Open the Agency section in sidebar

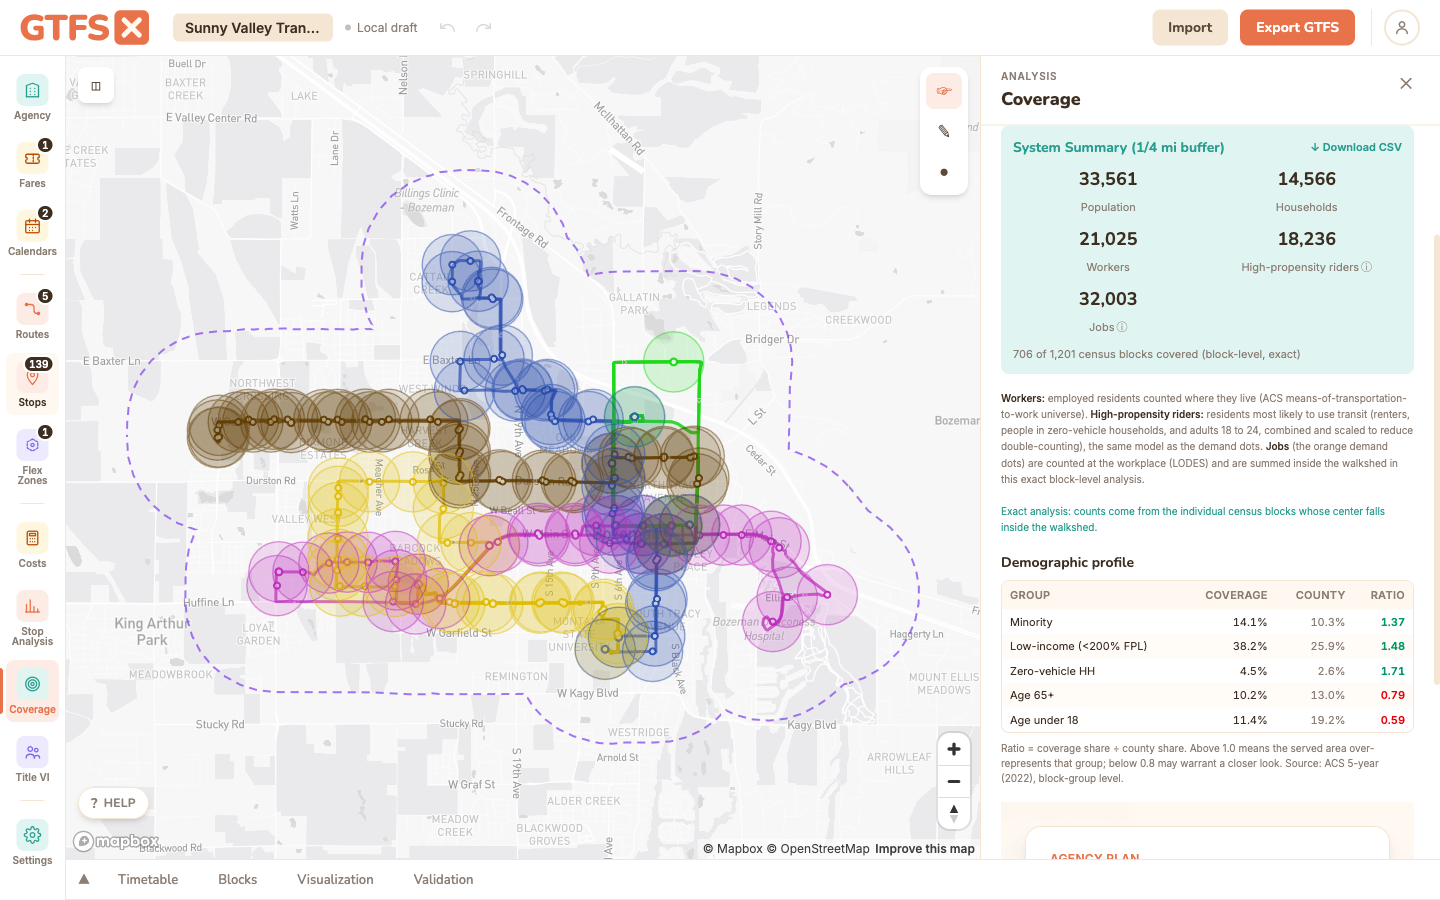pos(32,99)
